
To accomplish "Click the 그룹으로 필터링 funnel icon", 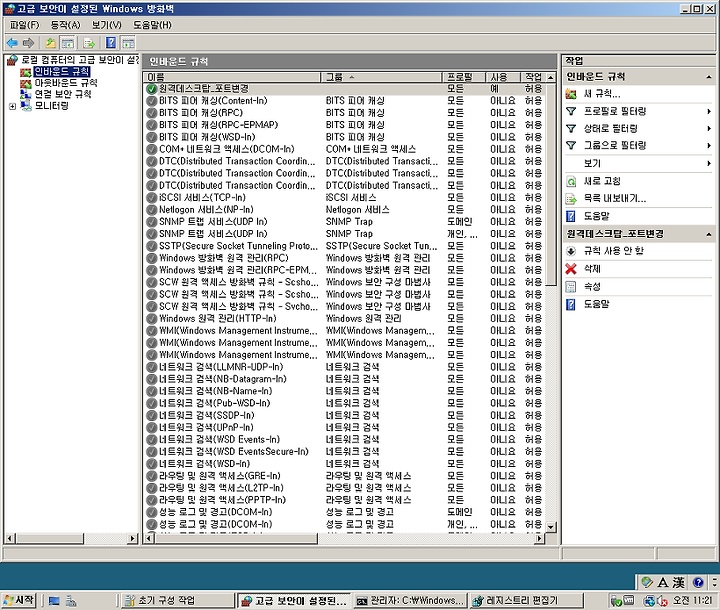I will pos(571,146).
